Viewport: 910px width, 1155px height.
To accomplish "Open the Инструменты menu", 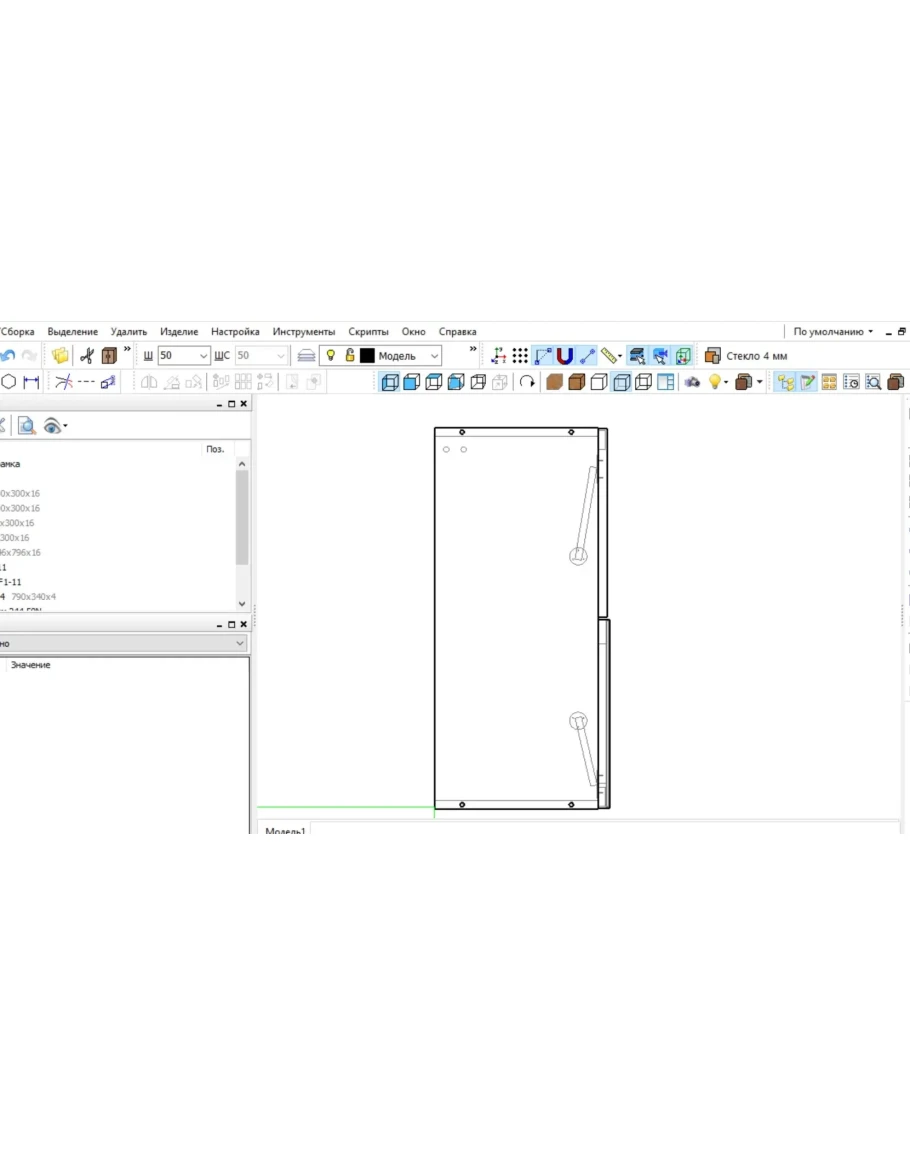I will point(304,332).
